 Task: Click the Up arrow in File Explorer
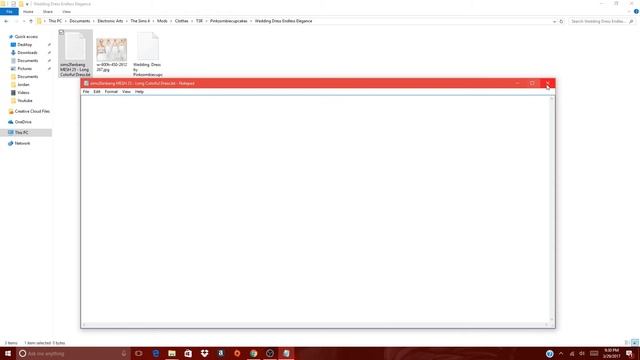(31, 21)
